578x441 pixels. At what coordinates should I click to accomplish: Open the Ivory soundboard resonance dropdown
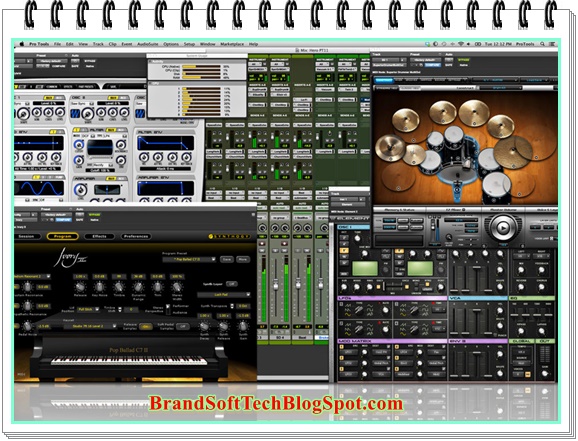point(32,276)
